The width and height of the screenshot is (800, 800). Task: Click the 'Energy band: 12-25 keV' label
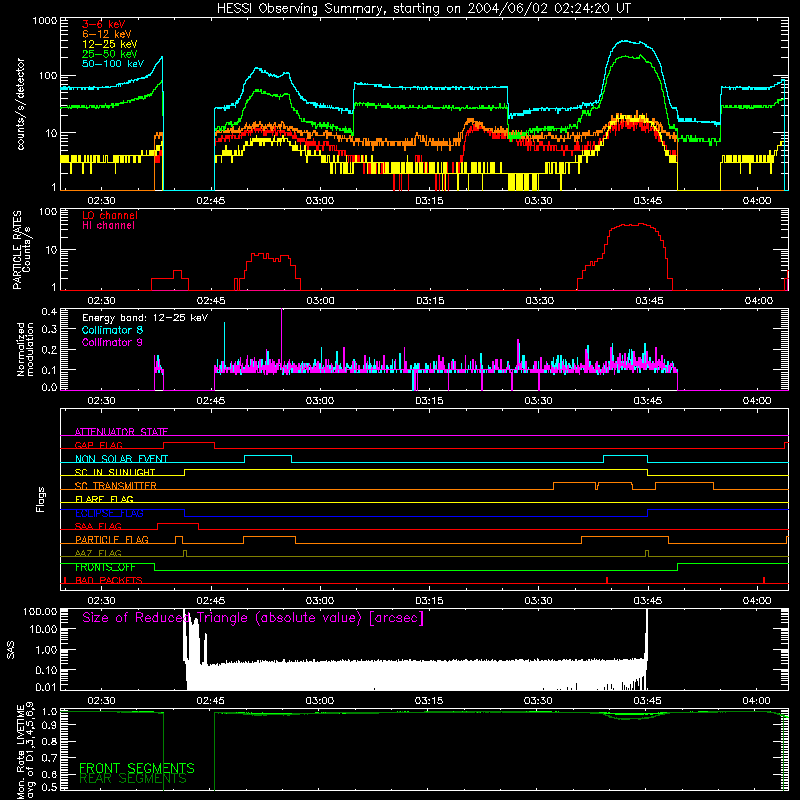tap(145, 318)
